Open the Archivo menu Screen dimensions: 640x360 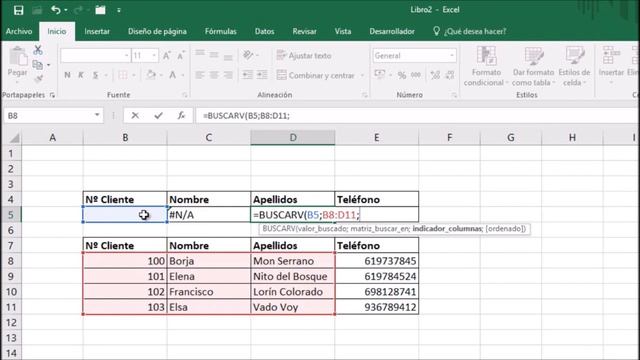click(19, 31)
